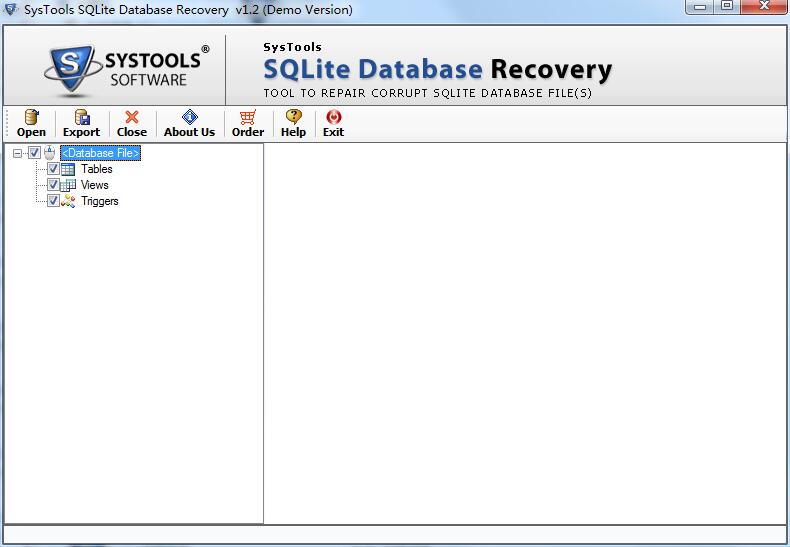Minimize the SysTools window
Image resolution: width=790 pixels, height=547 pixels.
(x=699, y=7)
